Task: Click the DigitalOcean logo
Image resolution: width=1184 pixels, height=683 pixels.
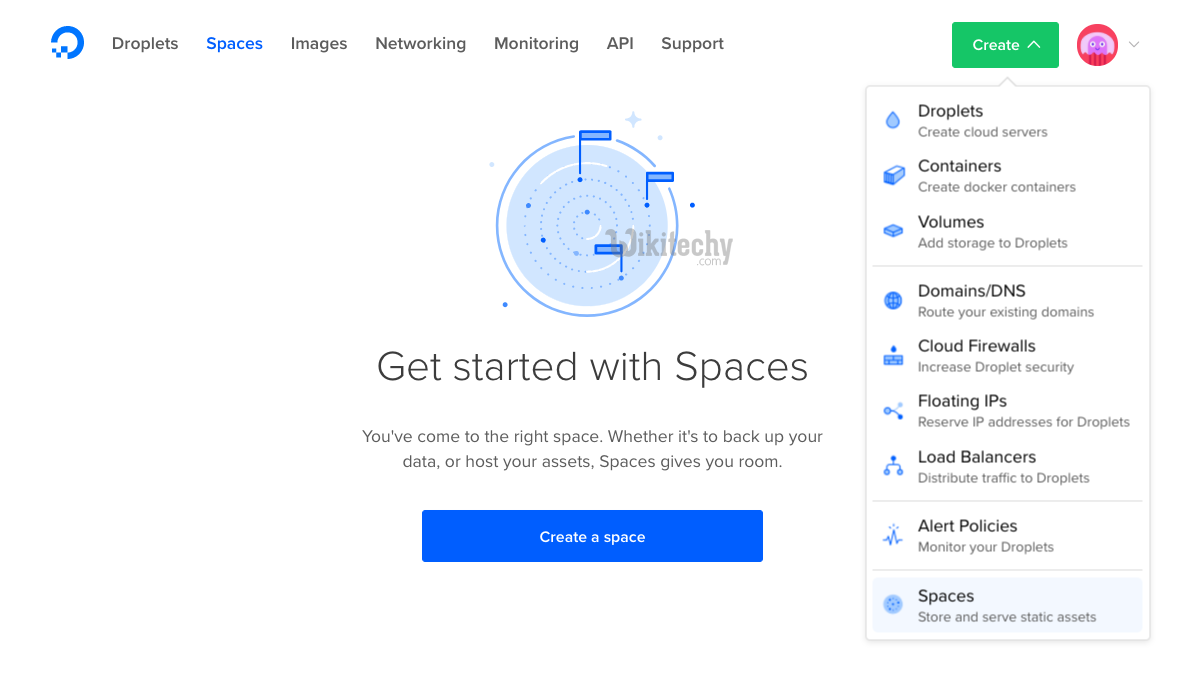Action: [67, 43]
